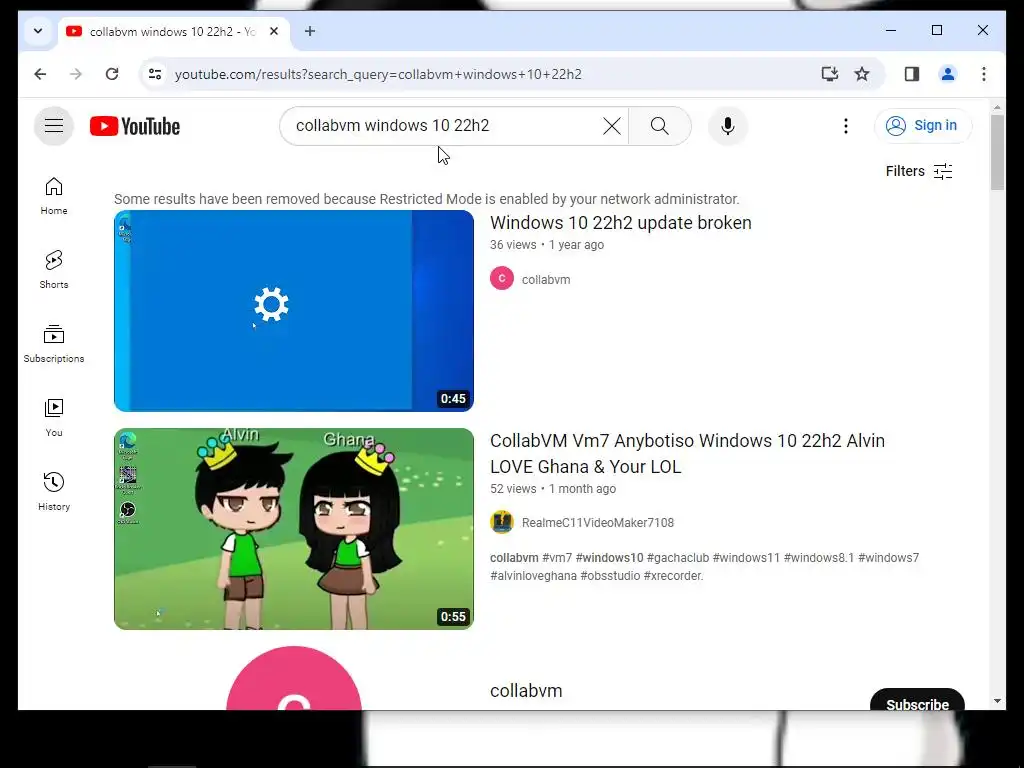Open Subscriptions in the sidebar
This screenshot has width=1024, height=768.
54,344
